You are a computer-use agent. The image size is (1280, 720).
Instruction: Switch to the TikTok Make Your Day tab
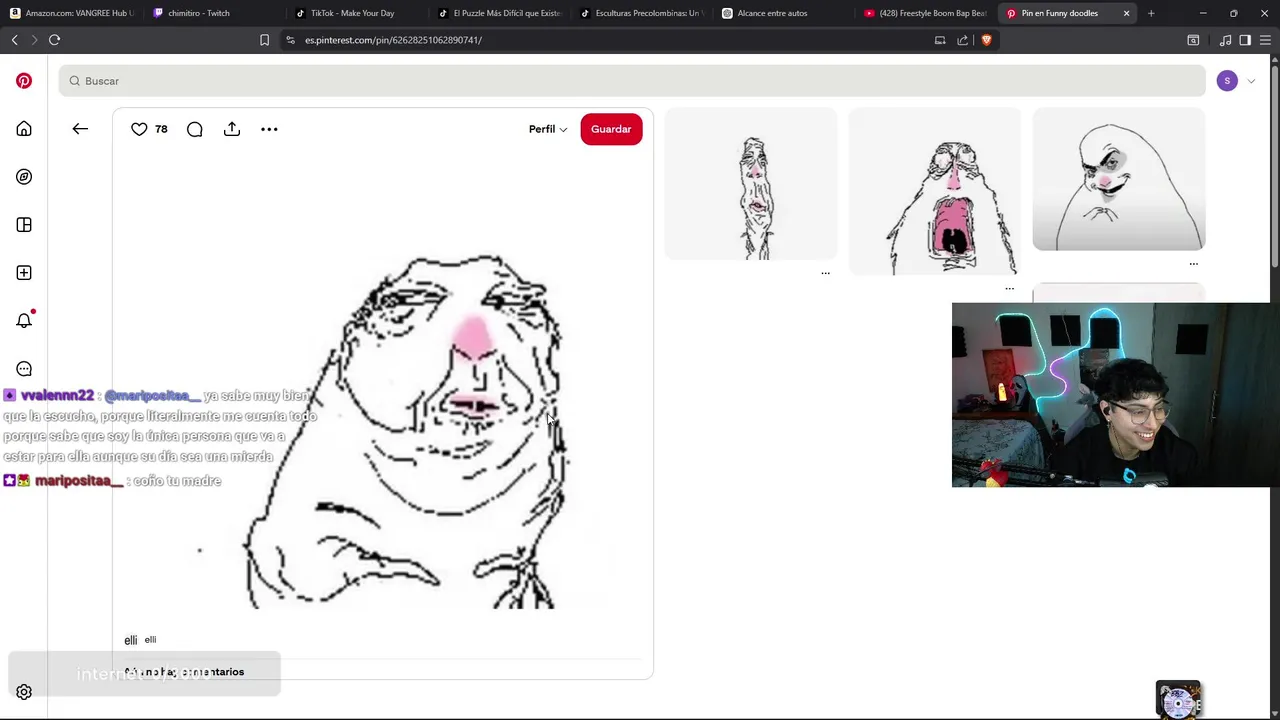pyautogui.click(x=358, y=13)
